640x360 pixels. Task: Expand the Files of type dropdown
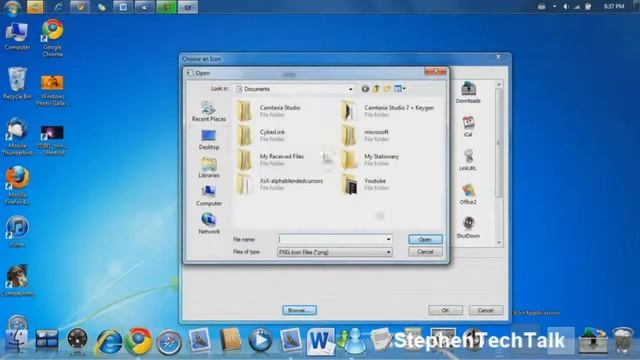coord(389,252)
